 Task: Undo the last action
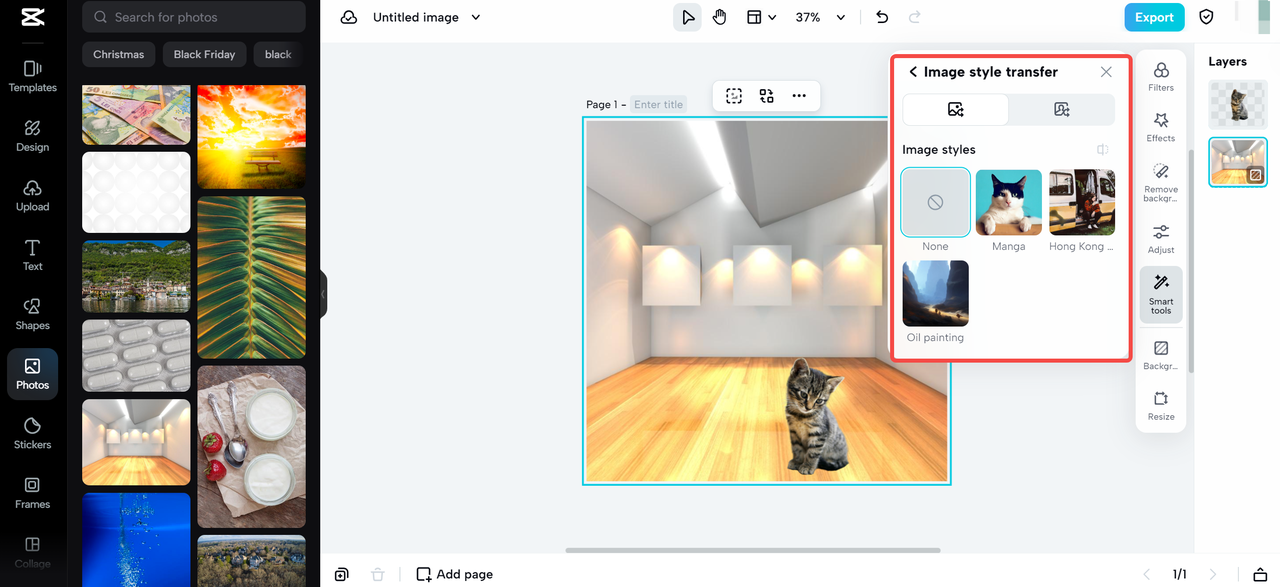point(881,17)
